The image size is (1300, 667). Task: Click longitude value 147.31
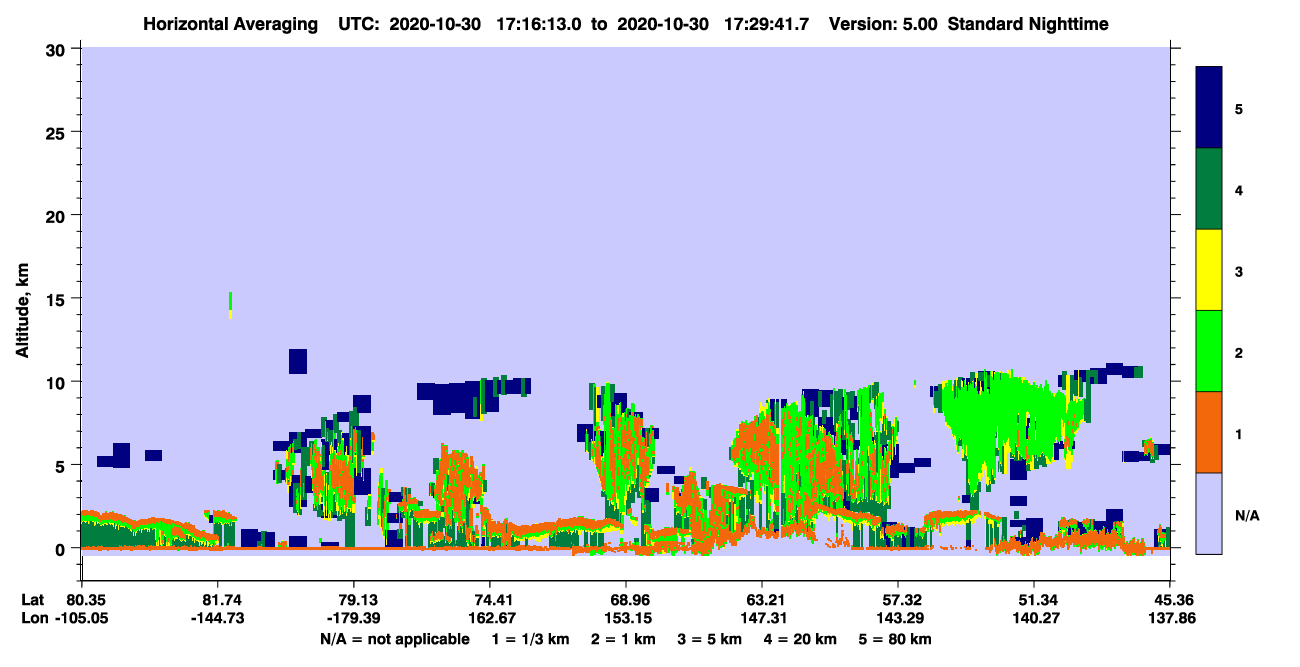[762, 618]
